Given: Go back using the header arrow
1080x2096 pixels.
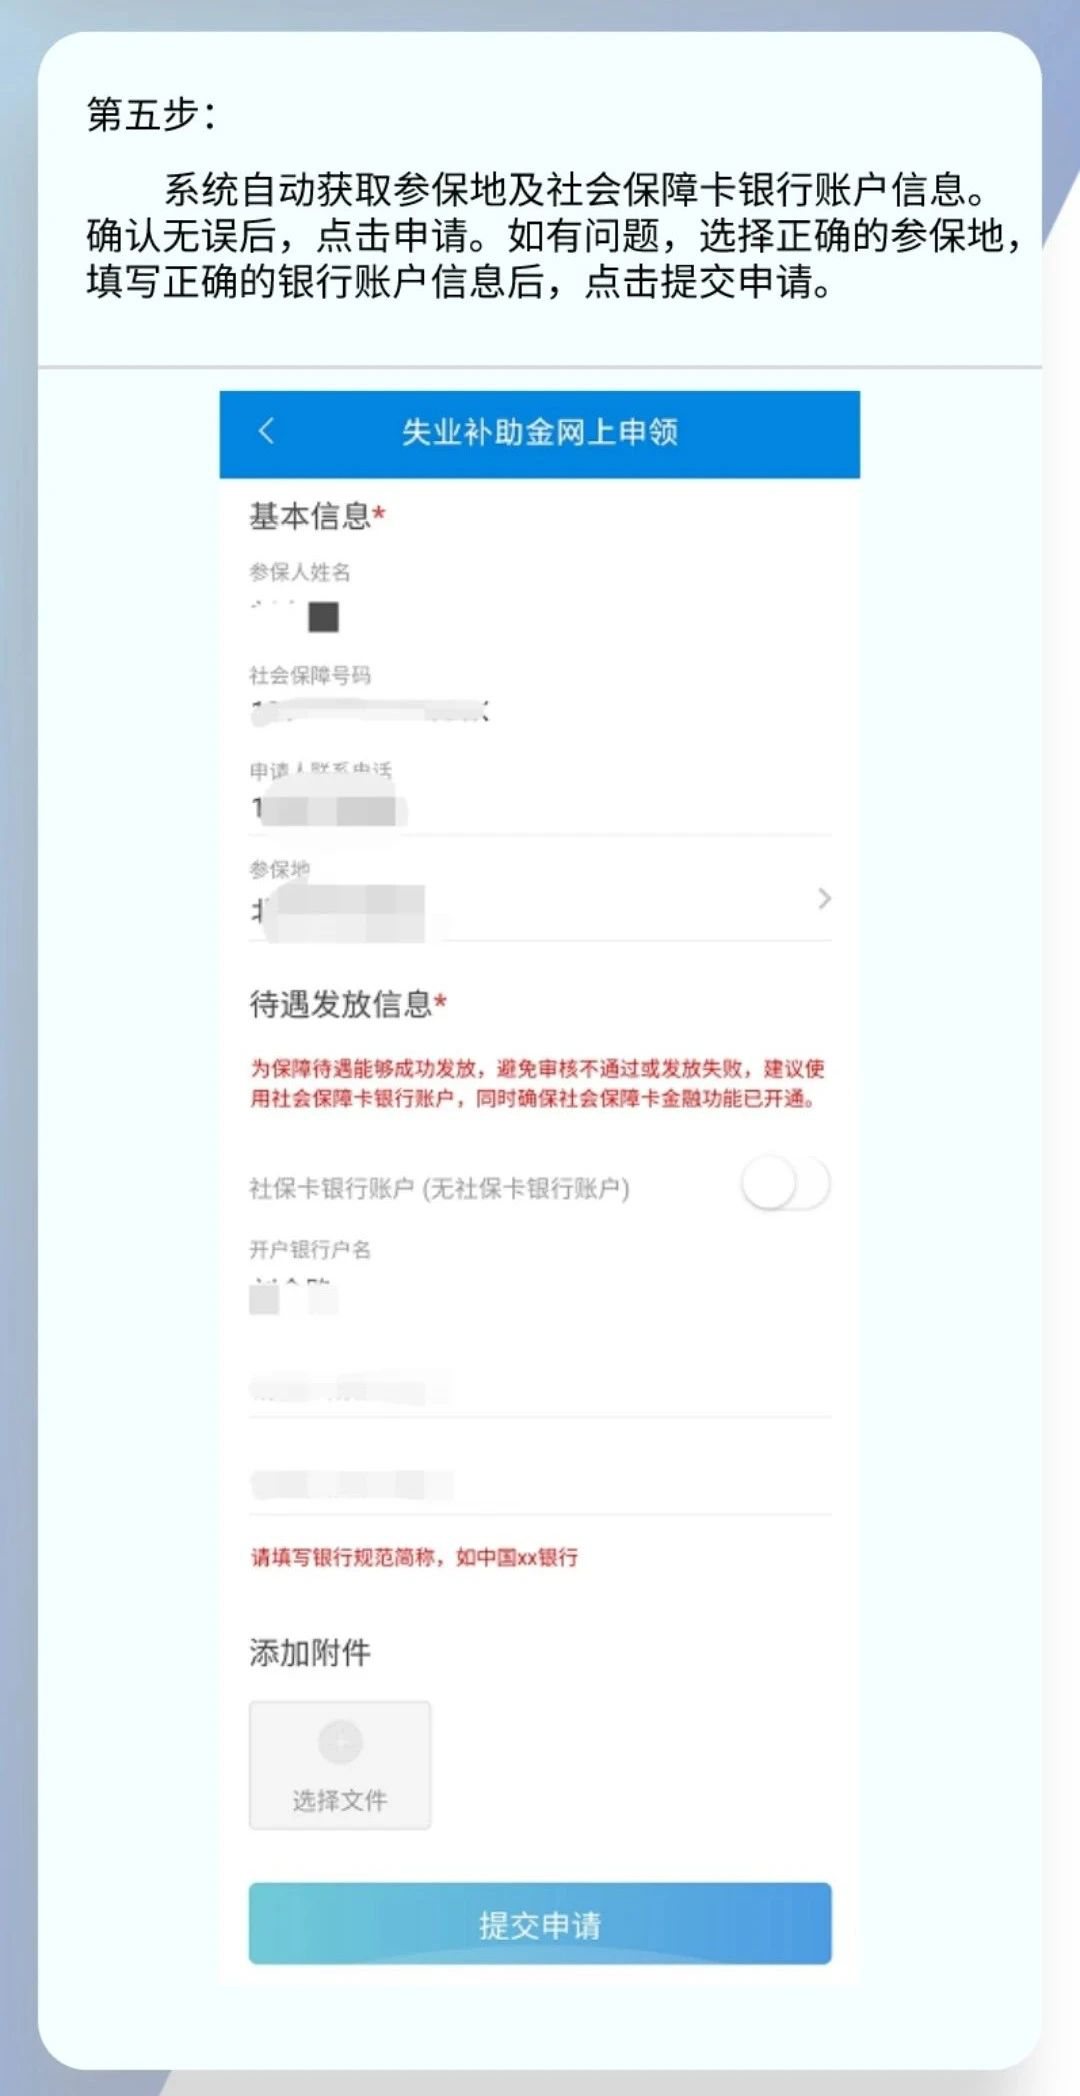Looking at the screenshot, I should click(266, 432).
